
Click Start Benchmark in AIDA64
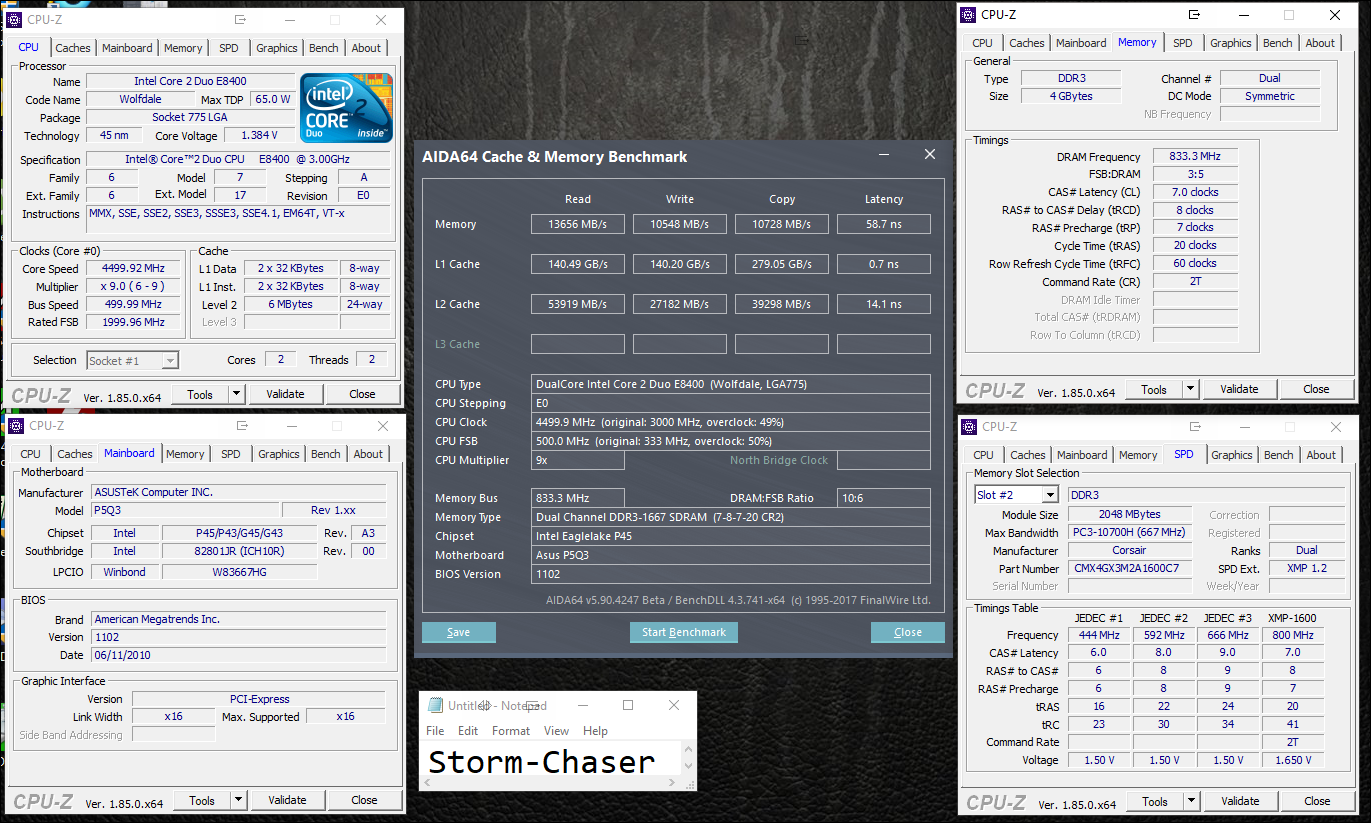[x=684, y=632]
